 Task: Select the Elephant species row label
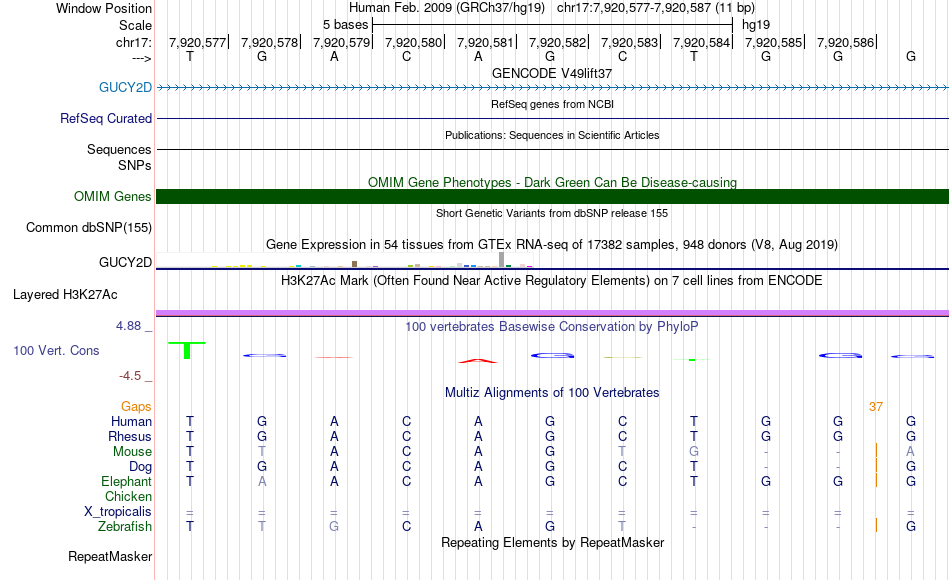[x=126, y=481]
